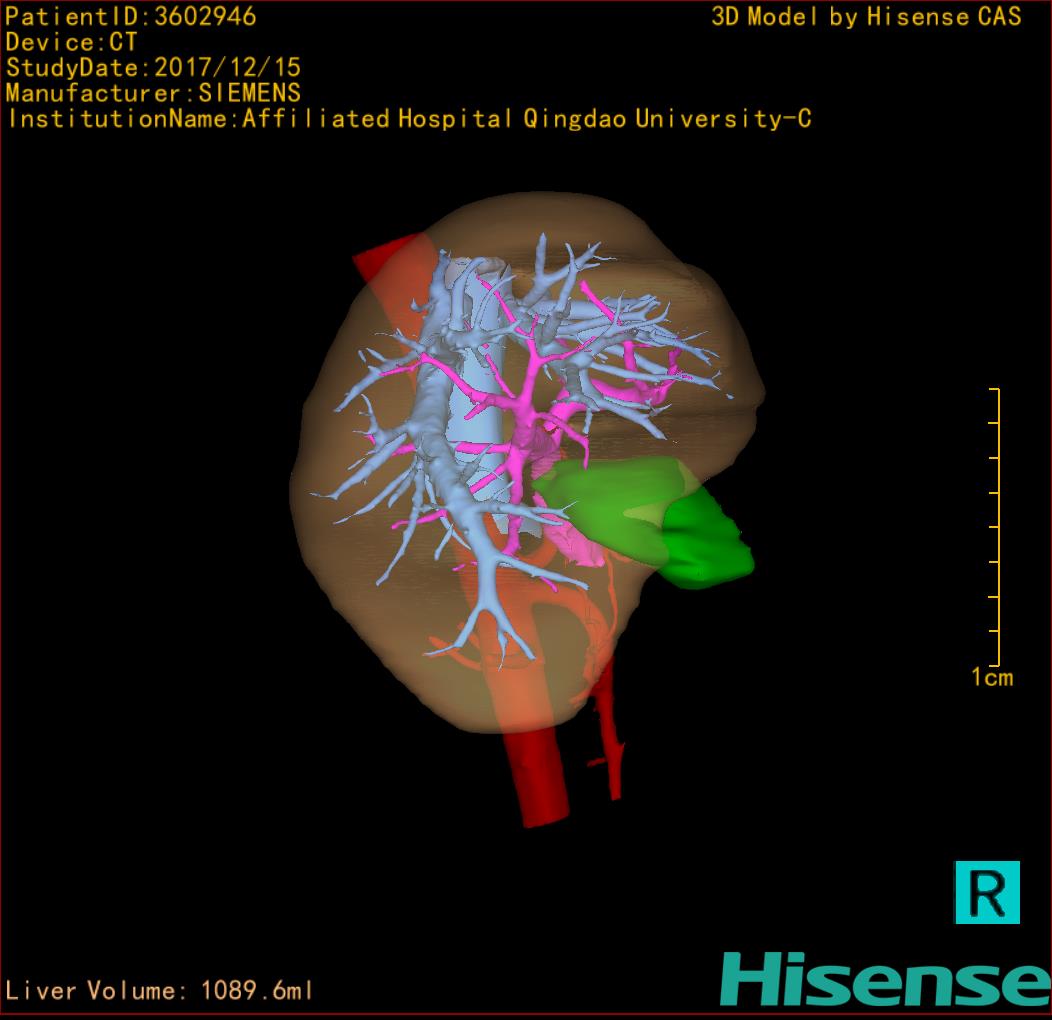Viewport: 1052px width, 1020px height.
Task: Click the 1cm scale label
Action: tap(992, 678)
